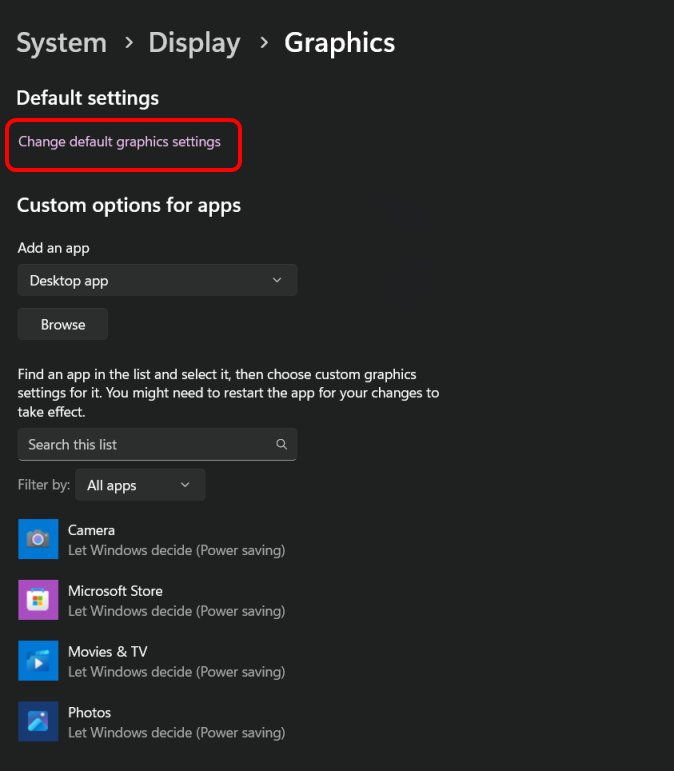Viewport: 674px width, 771px height.
Task: Click the Movies & TV app icon
Action: pos(38,661)
